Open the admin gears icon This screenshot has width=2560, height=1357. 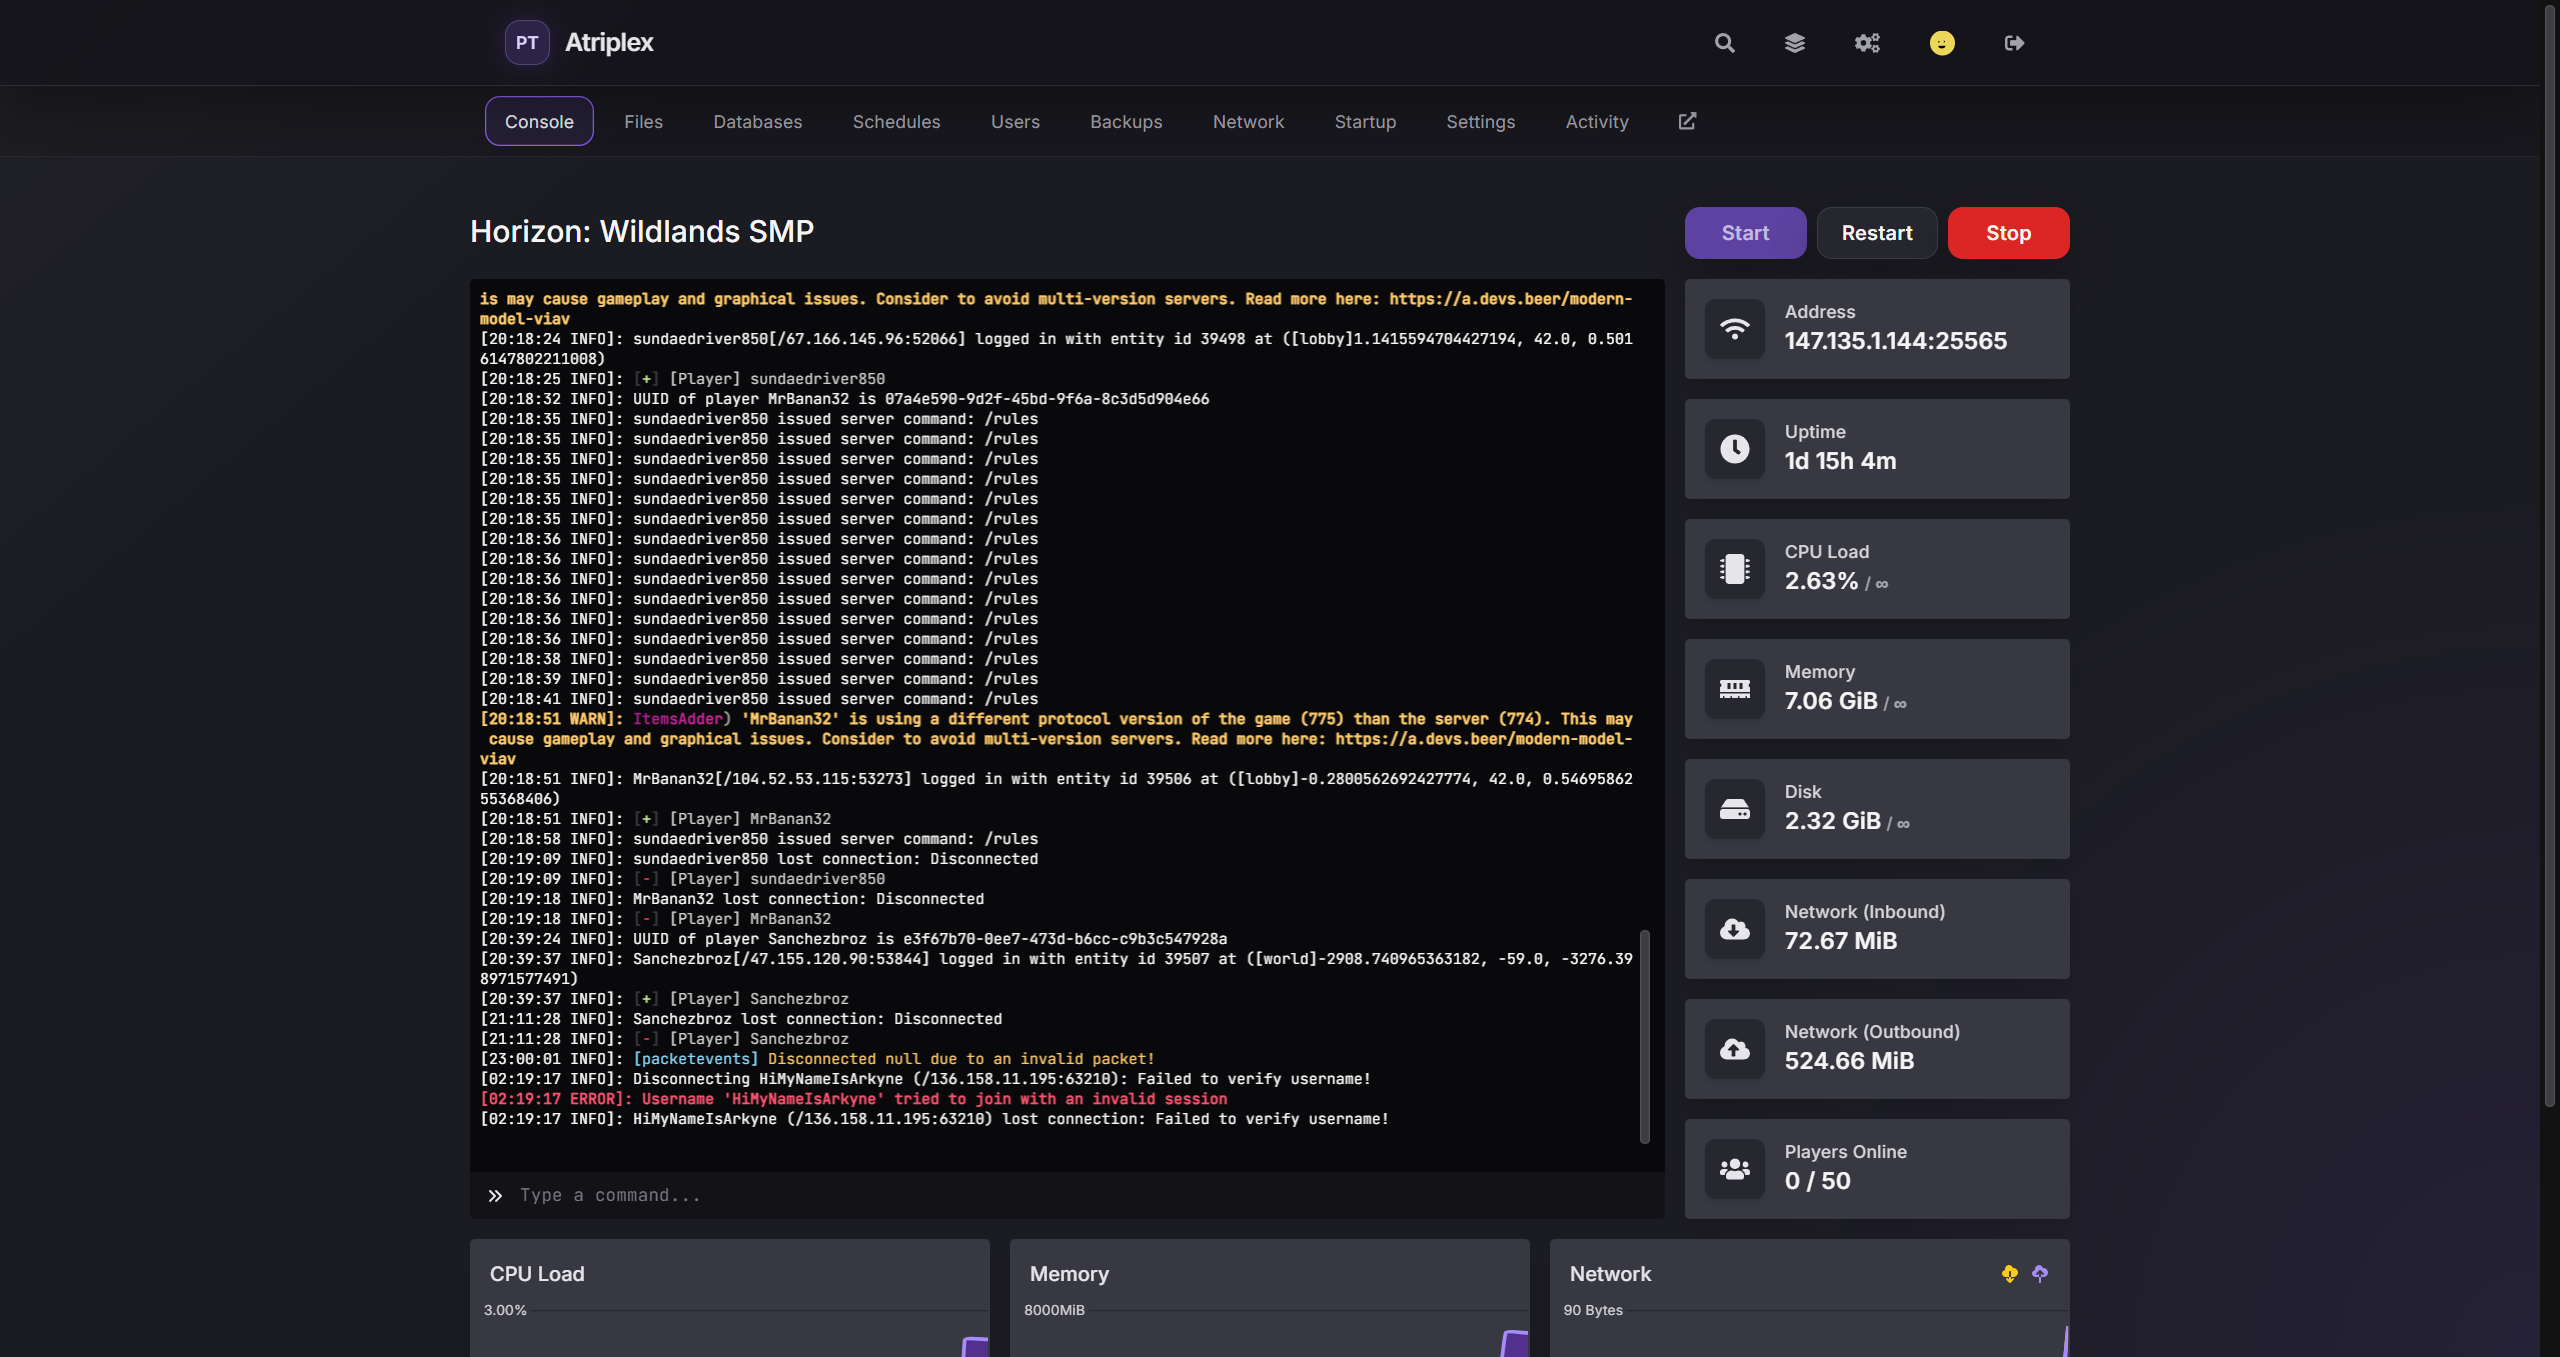tap(1867, 43)
